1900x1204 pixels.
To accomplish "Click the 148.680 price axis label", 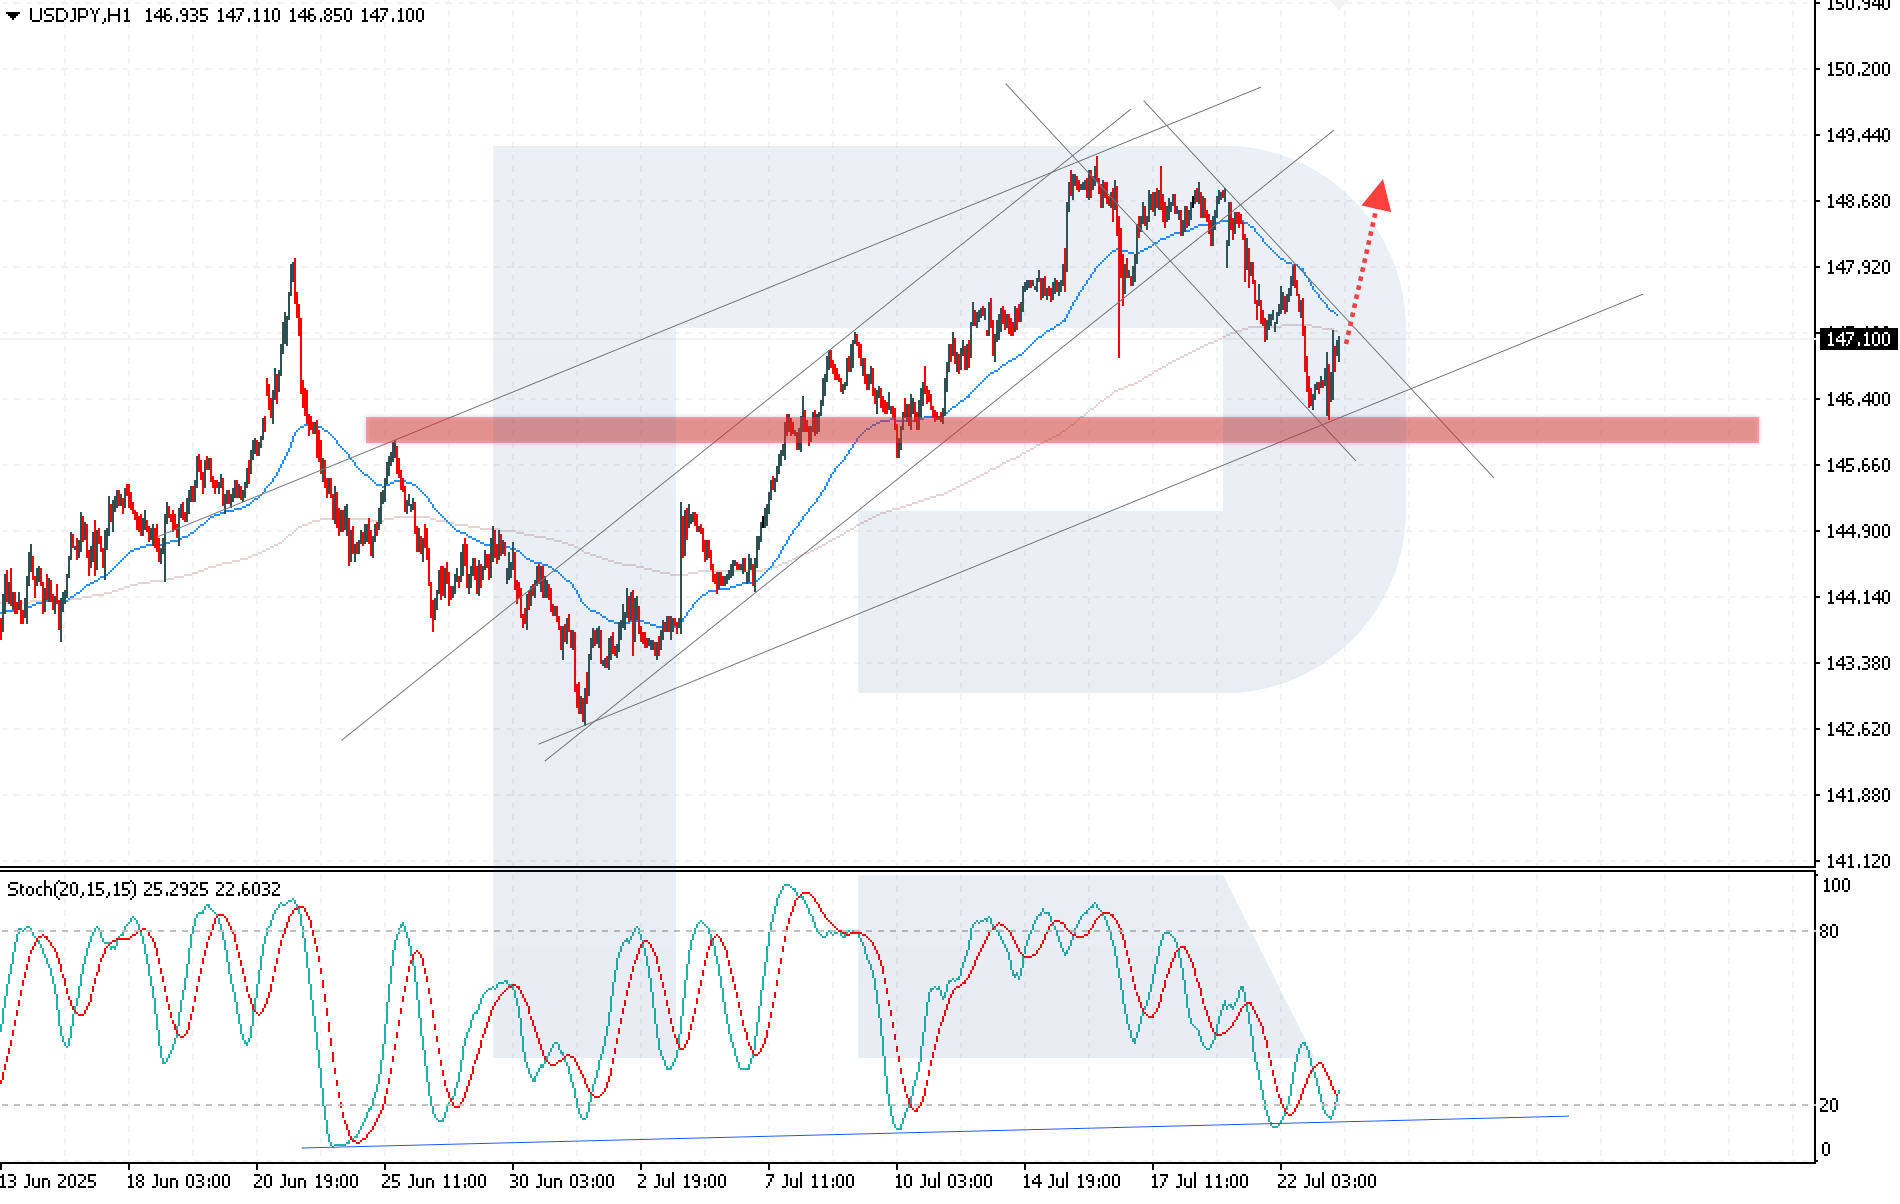I will [x=1858, y=201].
